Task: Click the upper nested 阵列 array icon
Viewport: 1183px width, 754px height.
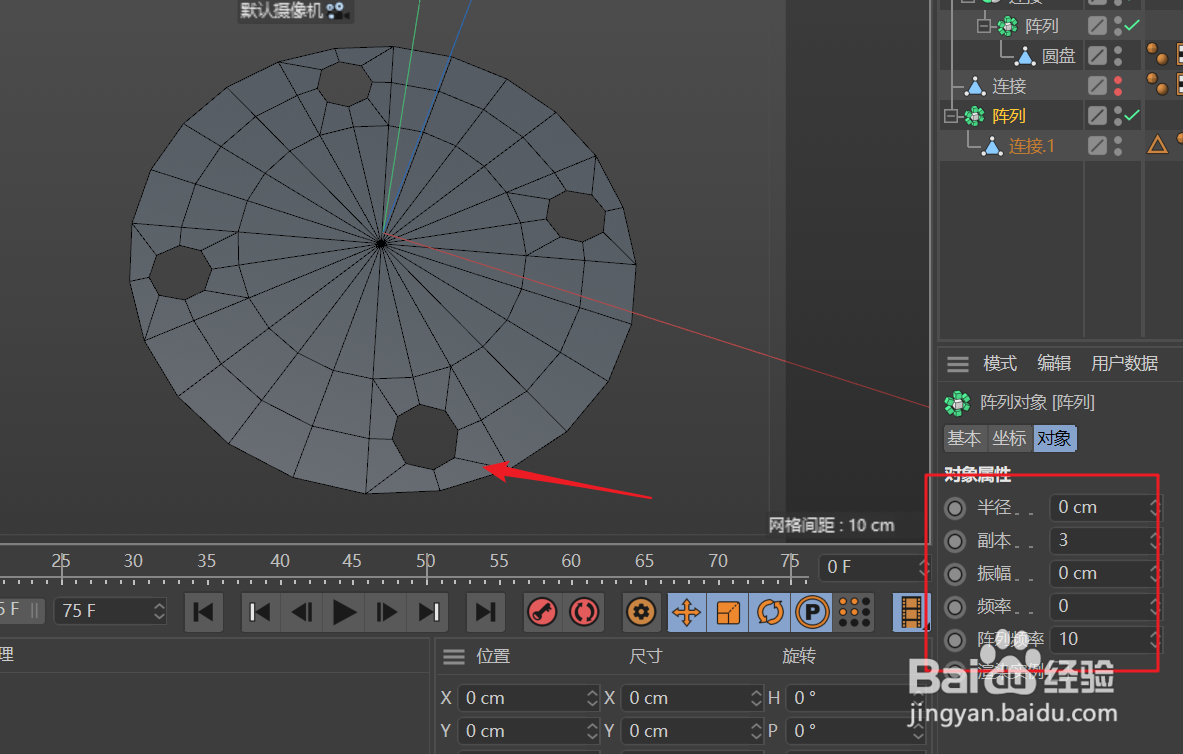Action: coord(1007,26)
